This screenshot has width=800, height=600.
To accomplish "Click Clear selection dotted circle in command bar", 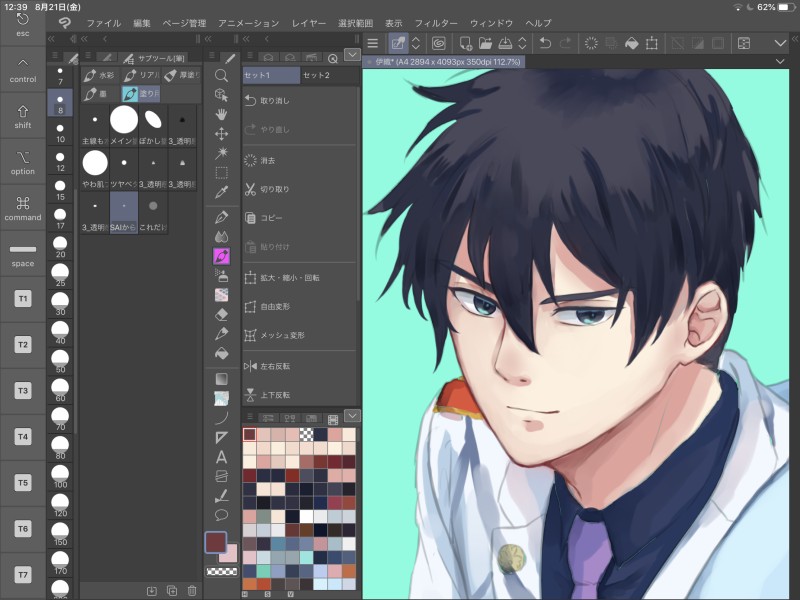I will [591, 43].
